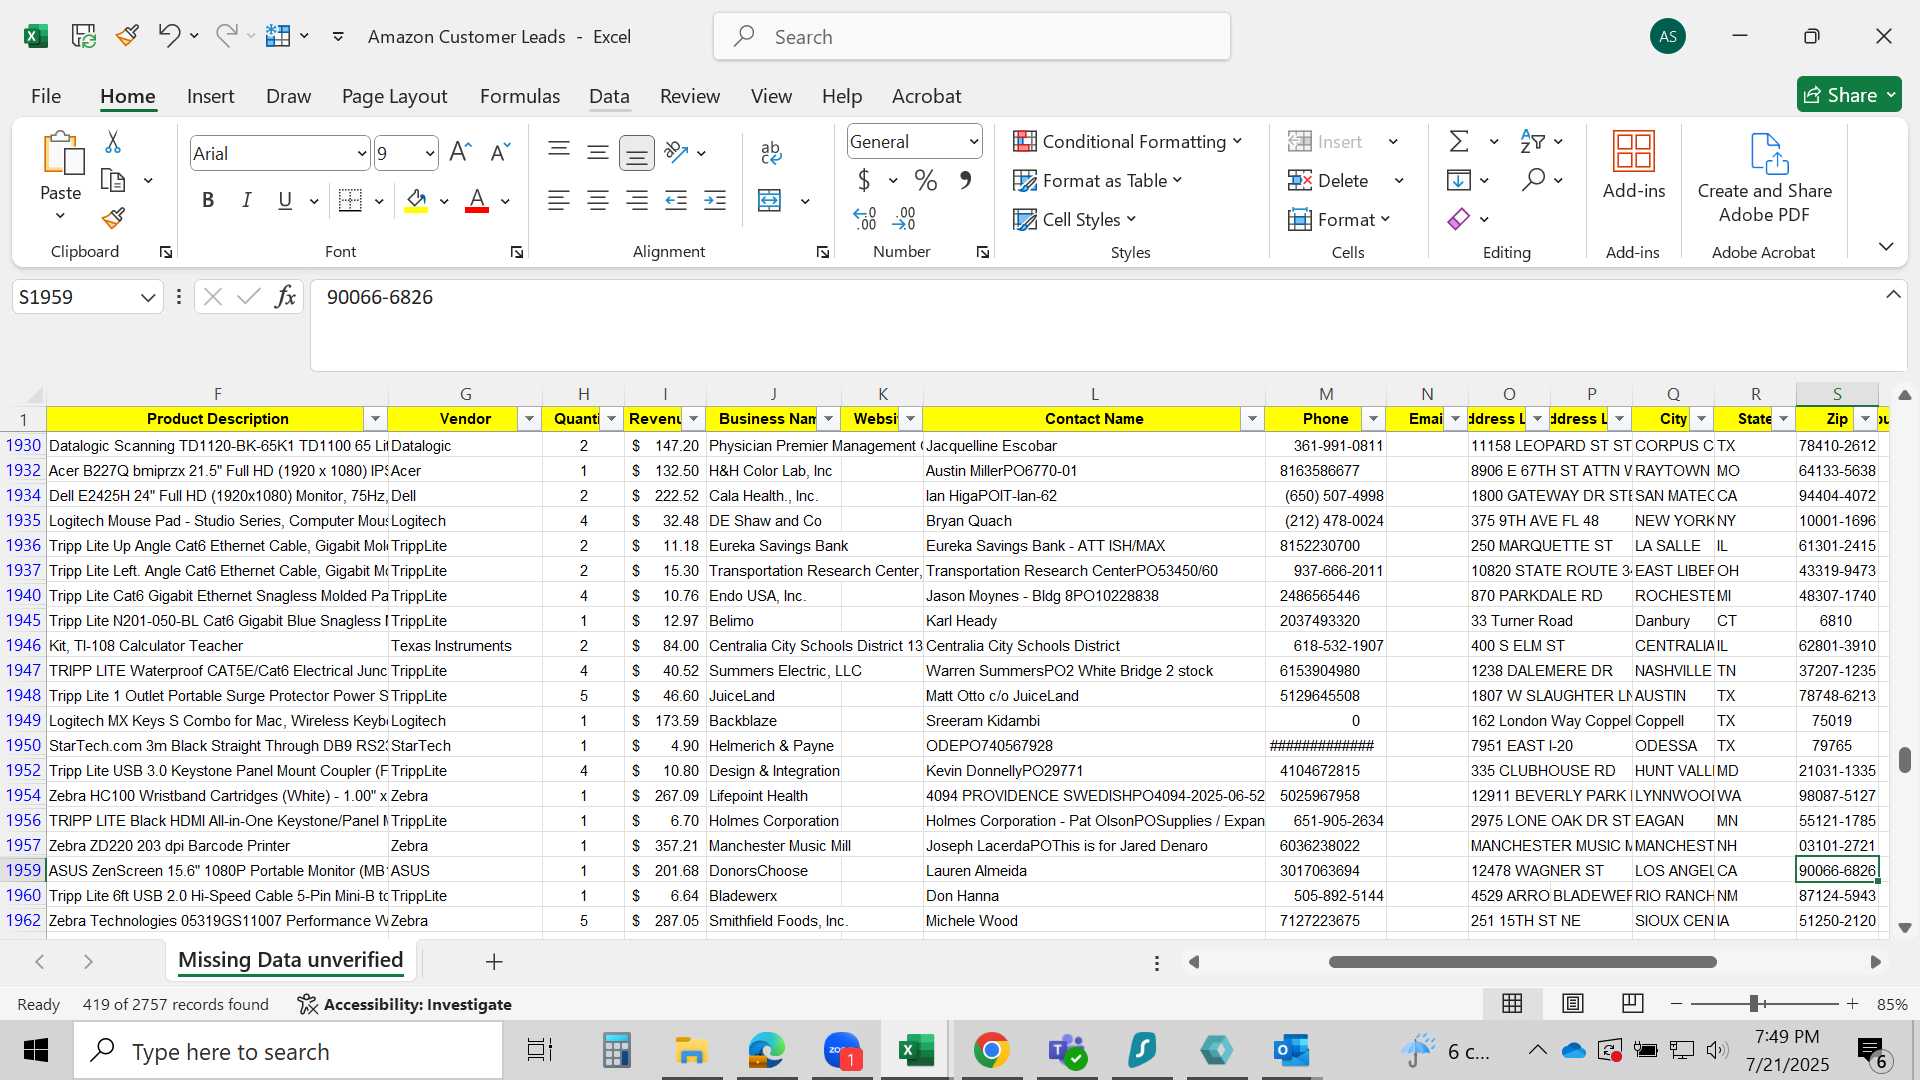Screen dimensions: 1920x1080
Task: Click the Cut scissors icon
Action: [113, 143]
